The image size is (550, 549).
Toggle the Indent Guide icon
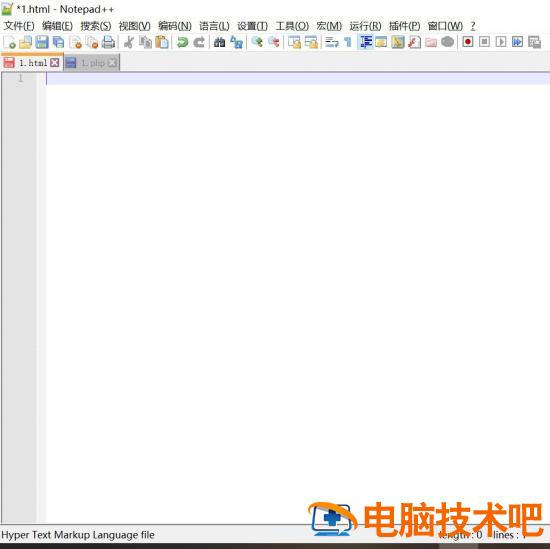click(365, 42)
